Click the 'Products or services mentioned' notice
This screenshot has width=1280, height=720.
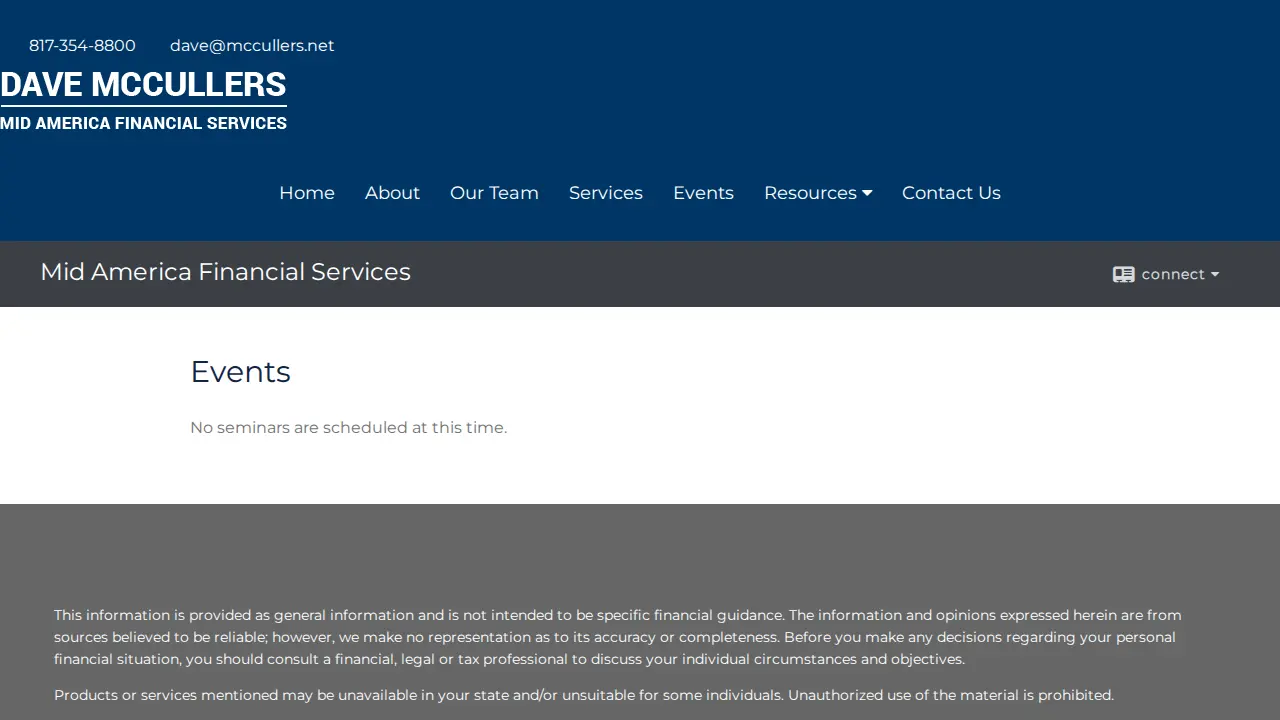(x=584, y=695)
